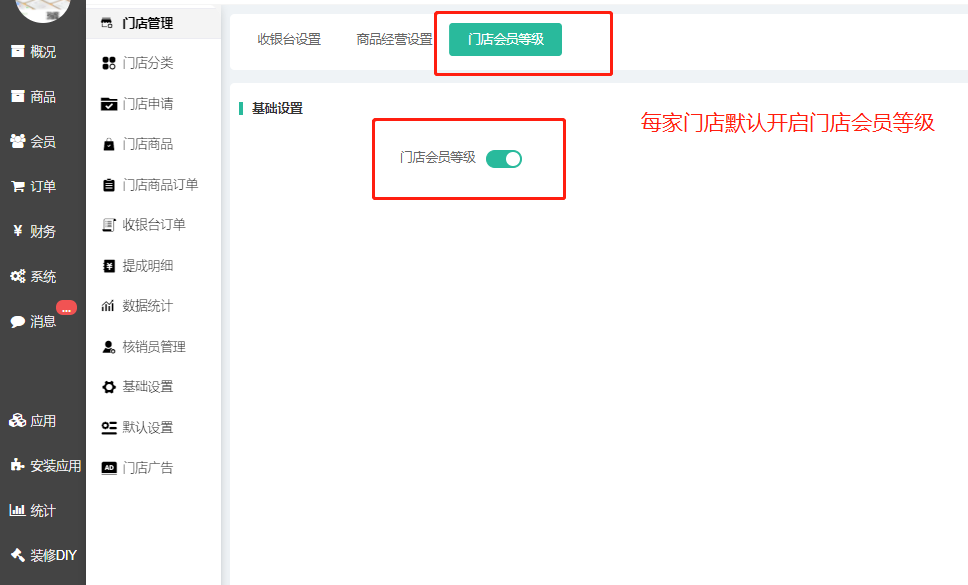Click the red message notification badge
Viewport: 968px width, 585px height.
pyautogui.click(x=67, y=308)
